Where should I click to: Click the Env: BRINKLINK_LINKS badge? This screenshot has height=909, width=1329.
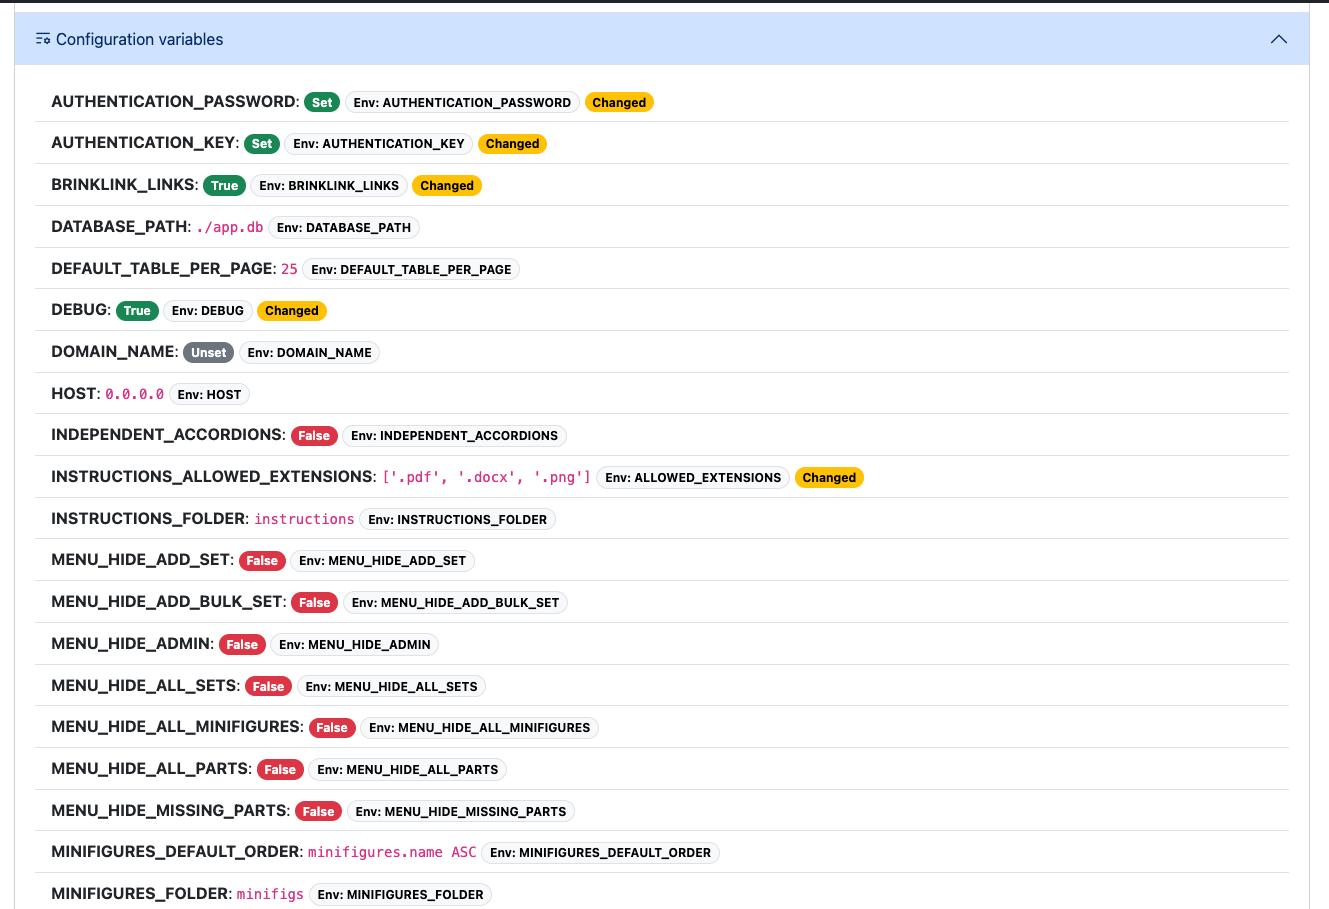click(x=329, y=186)
